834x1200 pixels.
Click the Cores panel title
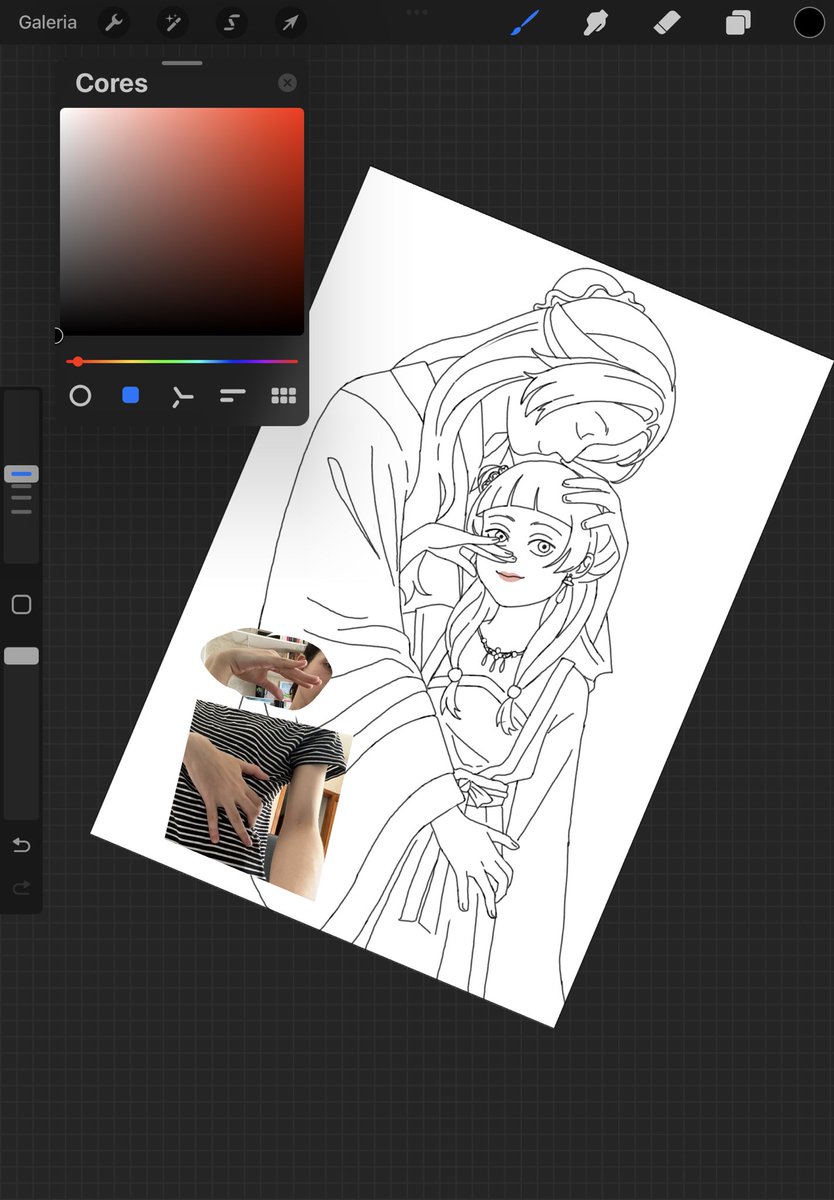111,83
